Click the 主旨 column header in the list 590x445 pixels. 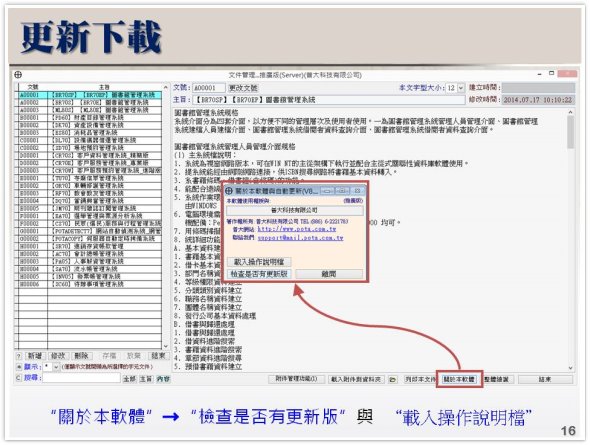click(105, 87)
